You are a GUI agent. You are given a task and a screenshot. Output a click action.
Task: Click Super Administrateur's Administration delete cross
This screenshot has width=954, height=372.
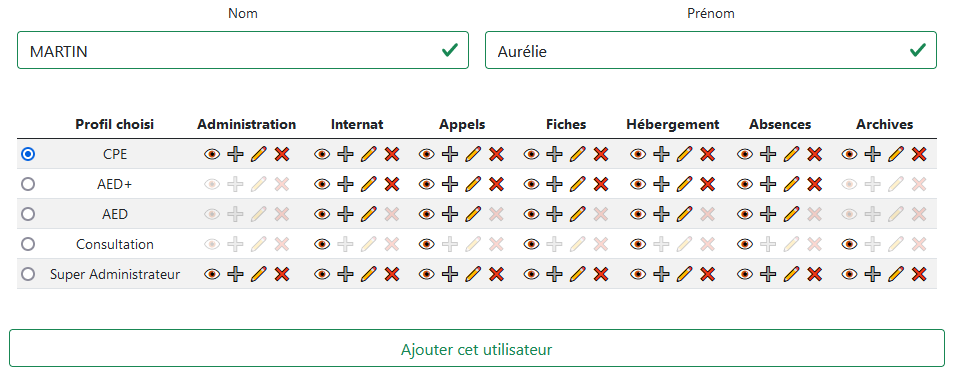[x=281, y=275]
